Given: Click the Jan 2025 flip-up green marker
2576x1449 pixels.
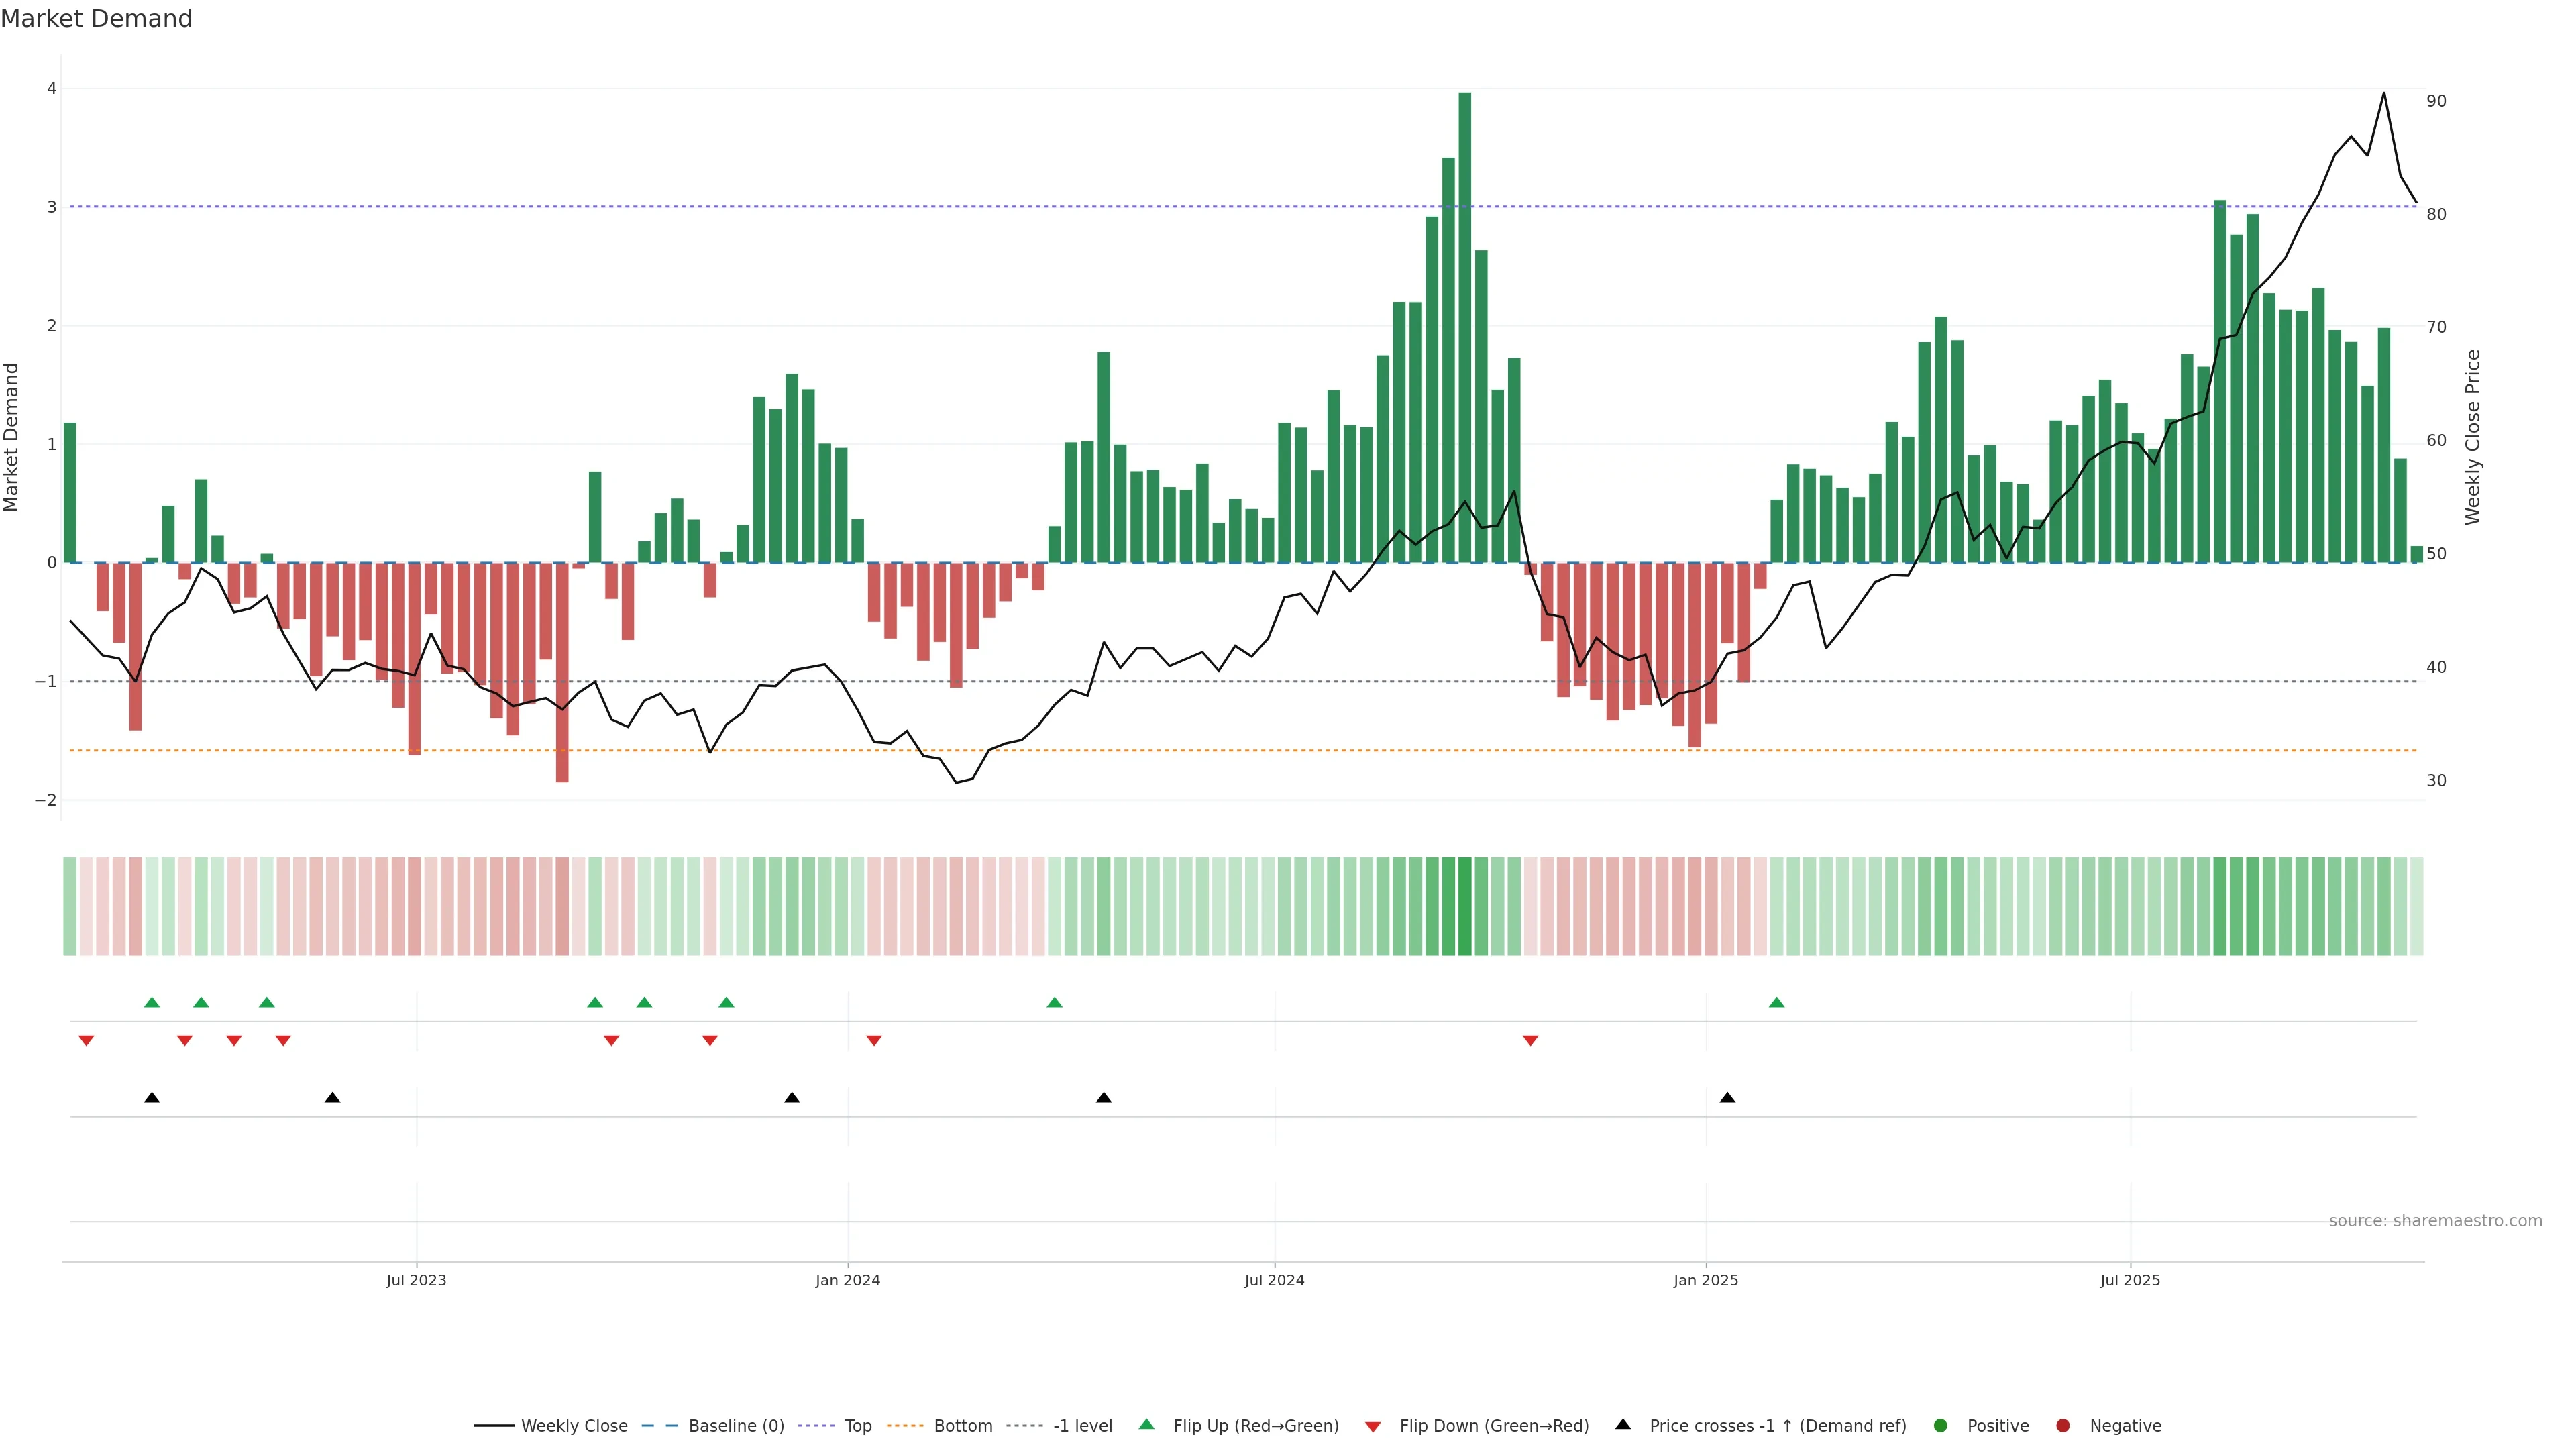Looking at the screenshot, I should (x=1776, y=1002).
